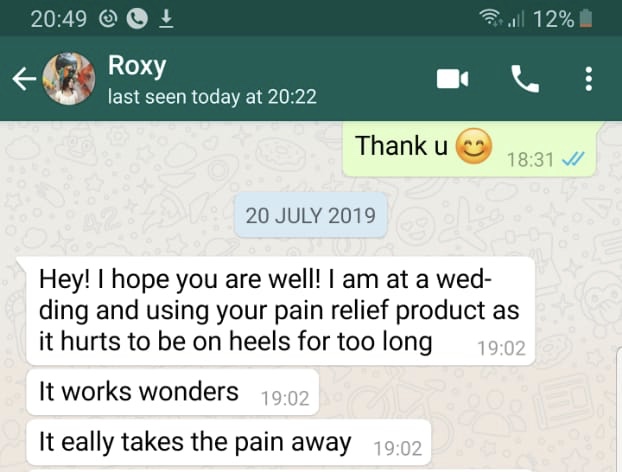Select the It works wonders message
Image resolution: width=622 pixels, height=472 pixels.
click(173, 392)
